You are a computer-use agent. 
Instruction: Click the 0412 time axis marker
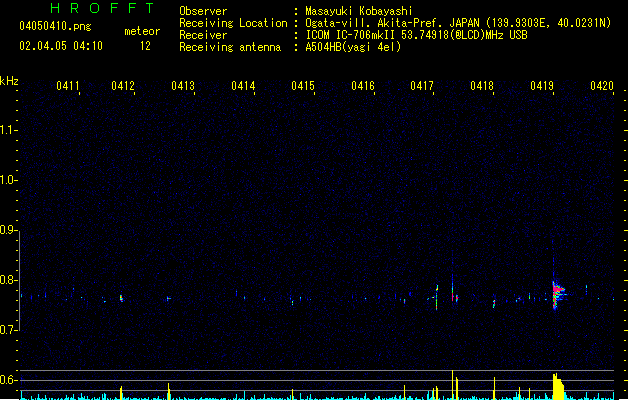click(x=123, y=86)
